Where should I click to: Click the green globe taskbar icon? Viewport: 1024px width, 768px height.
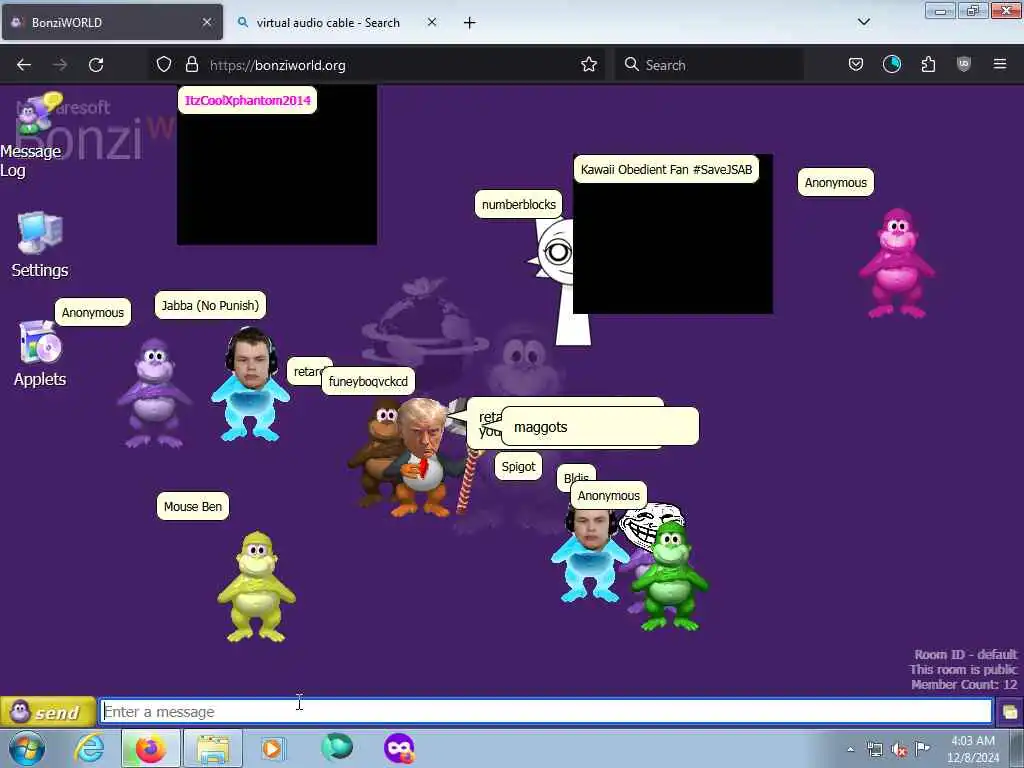[337, 748]
